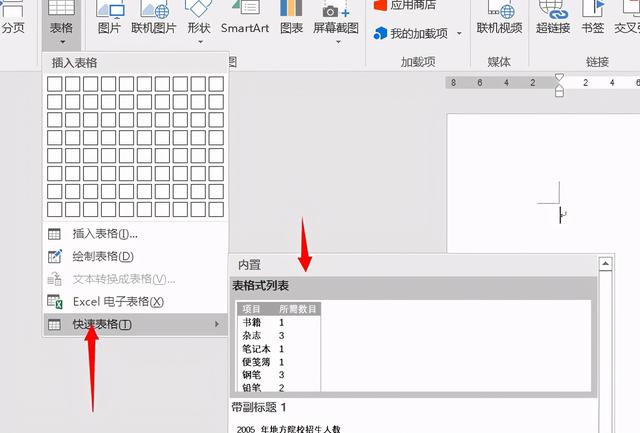The height and width of the screenshot is (433, 640).
Task: Expand the 我的加载项 dropdown arrow
Action: tap(459, 34)
